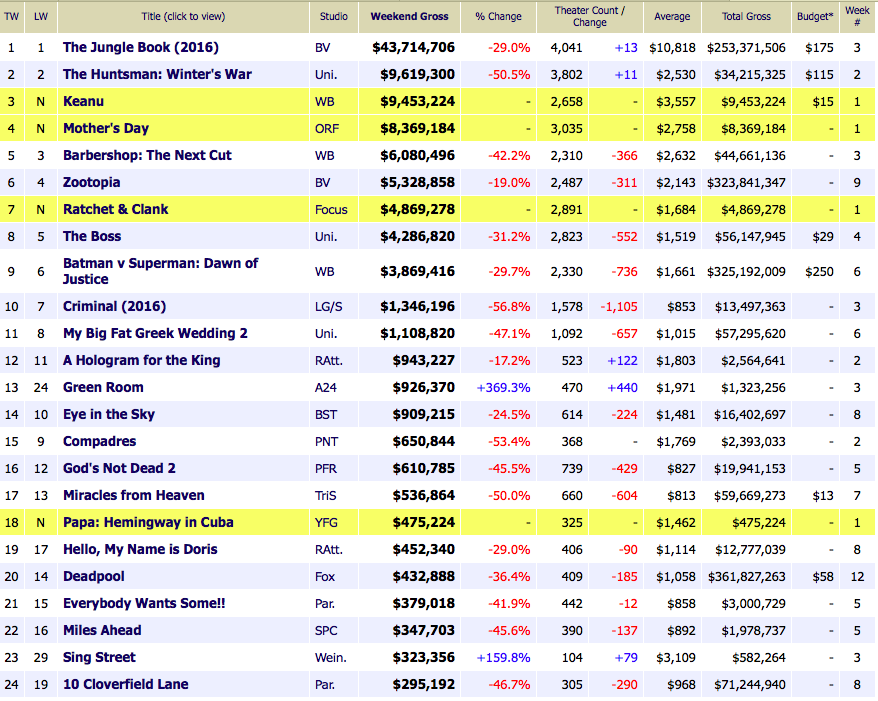Sort by Weekend Gross column header
This screenshot has width=878, height=701.
(x=409, y=16)
